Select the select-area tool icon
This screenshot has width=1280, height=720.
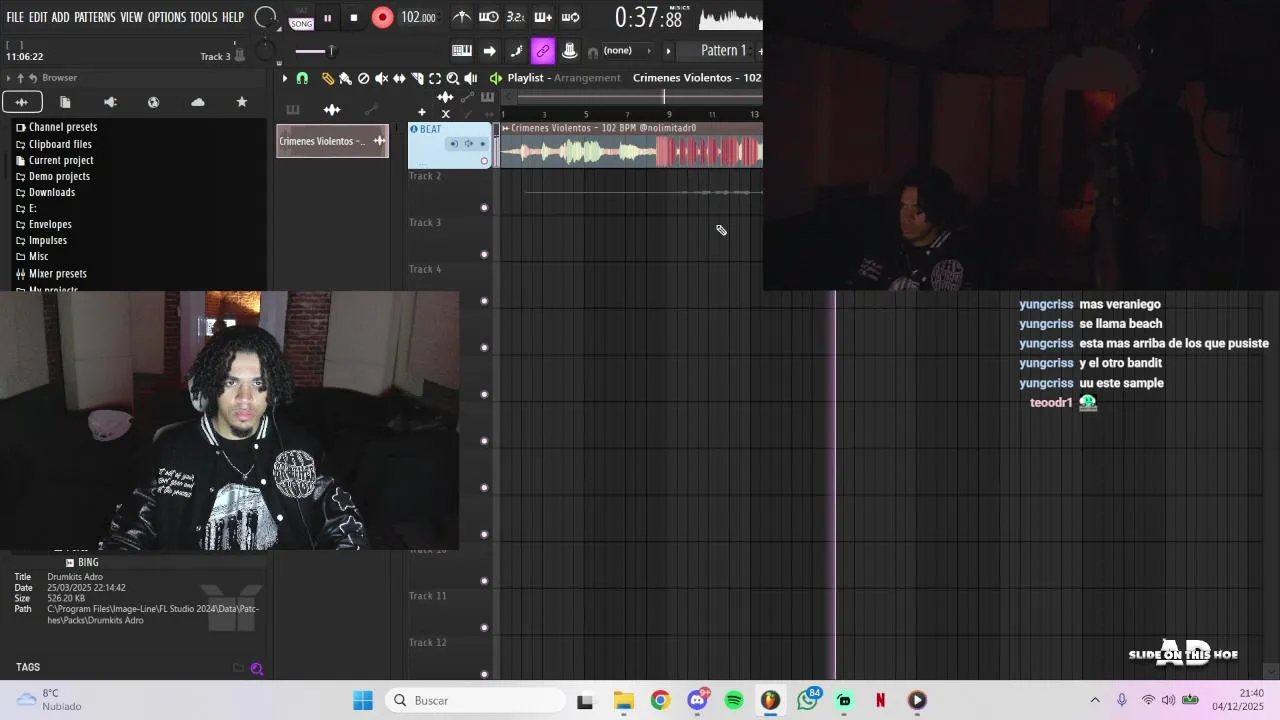coord(435,78)
